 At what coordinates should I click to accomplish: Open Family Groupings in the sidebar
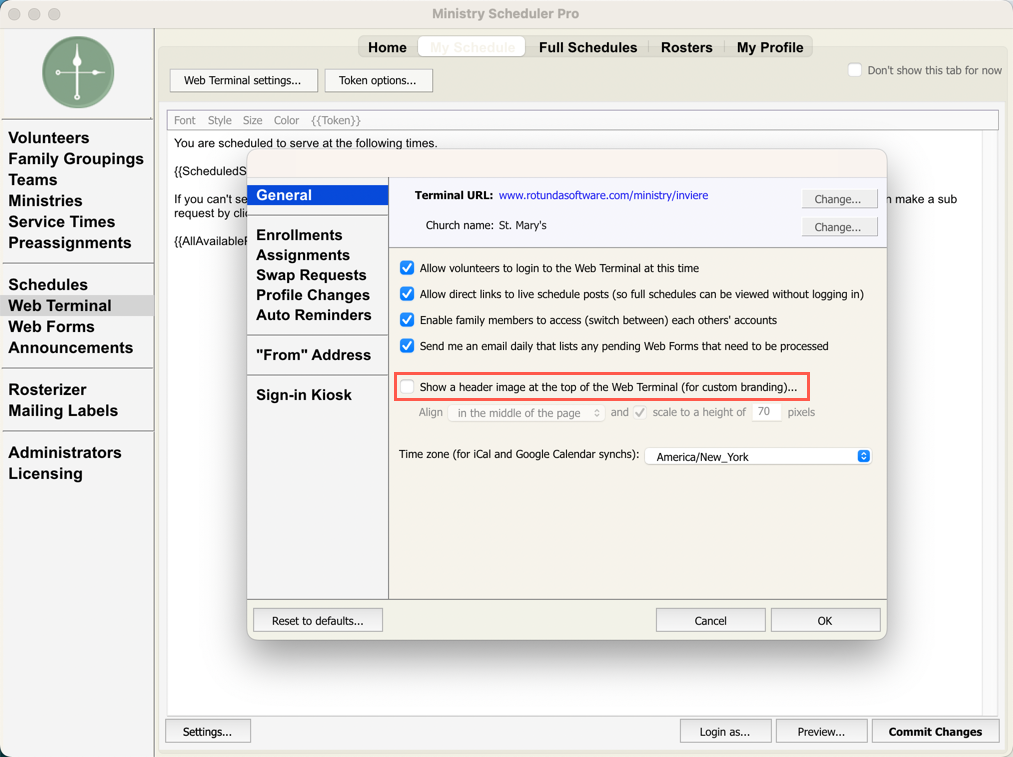pyautogui.click(x=76, y=159)
